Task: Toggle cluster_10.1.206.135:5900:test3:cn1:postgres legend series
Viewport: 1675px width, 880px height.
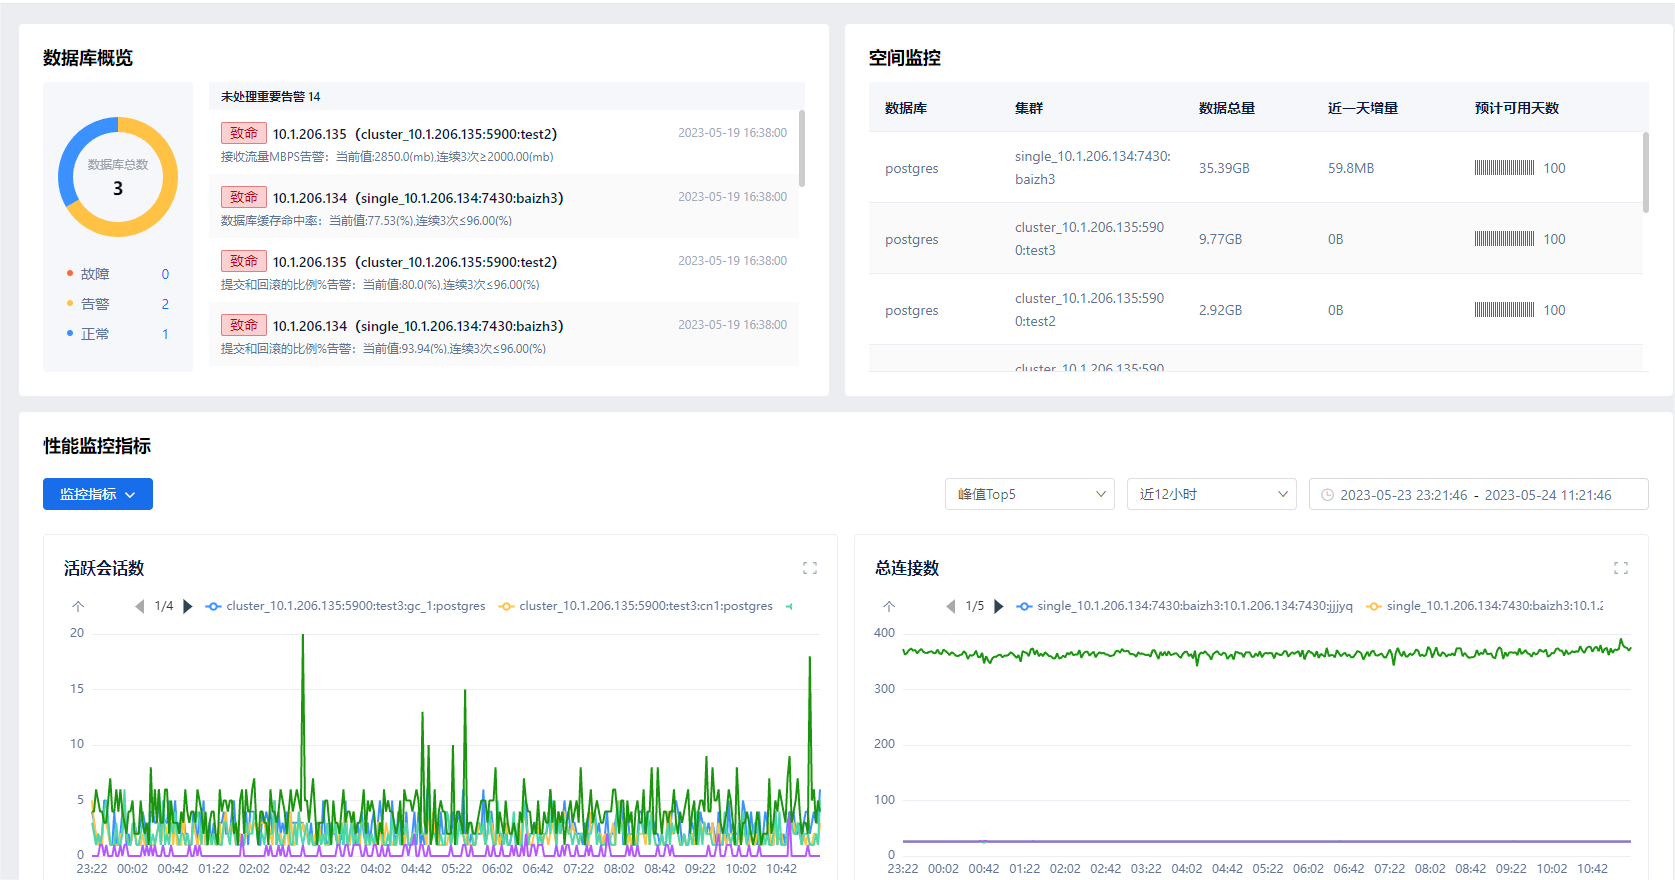Action: [x=635, y=606]
